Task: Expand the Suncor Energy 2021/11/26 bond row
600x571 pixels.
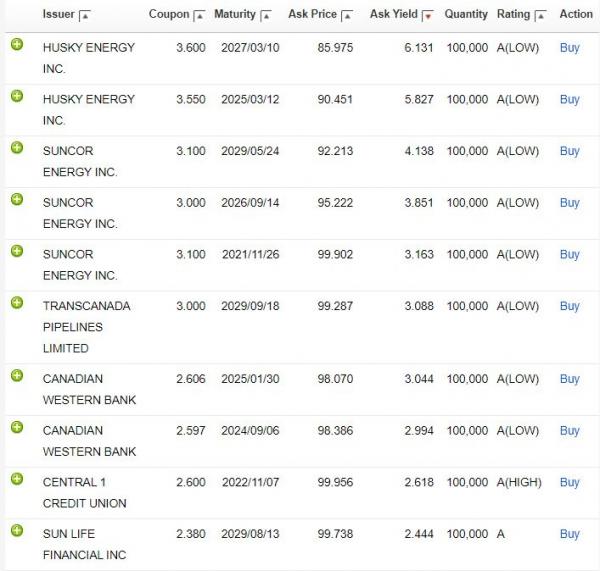Action: click(x=17, y=251)
